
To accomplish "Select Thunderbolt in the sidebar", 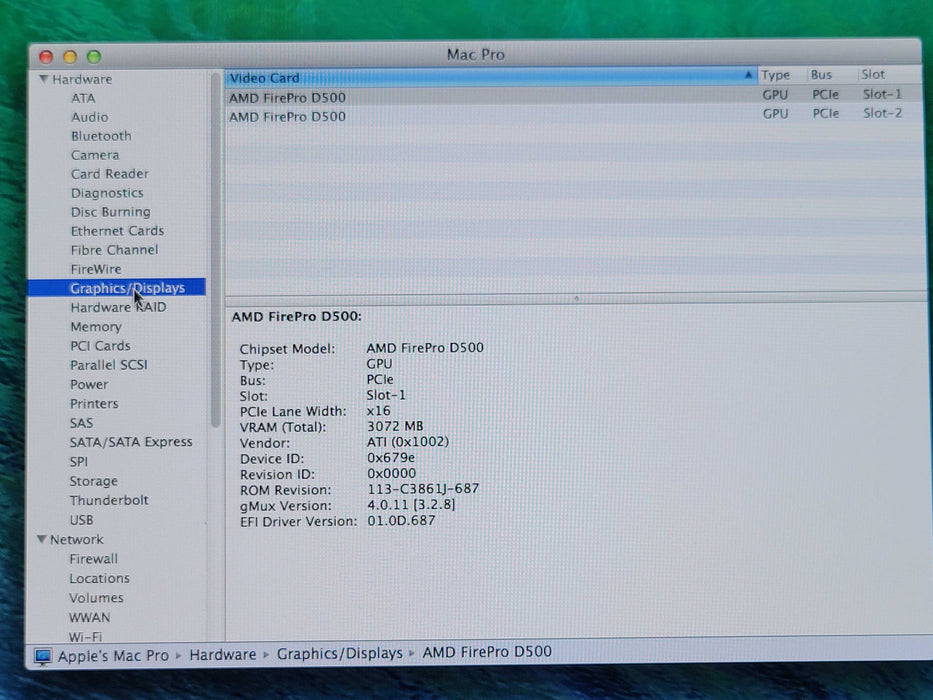I will point(109,500).
